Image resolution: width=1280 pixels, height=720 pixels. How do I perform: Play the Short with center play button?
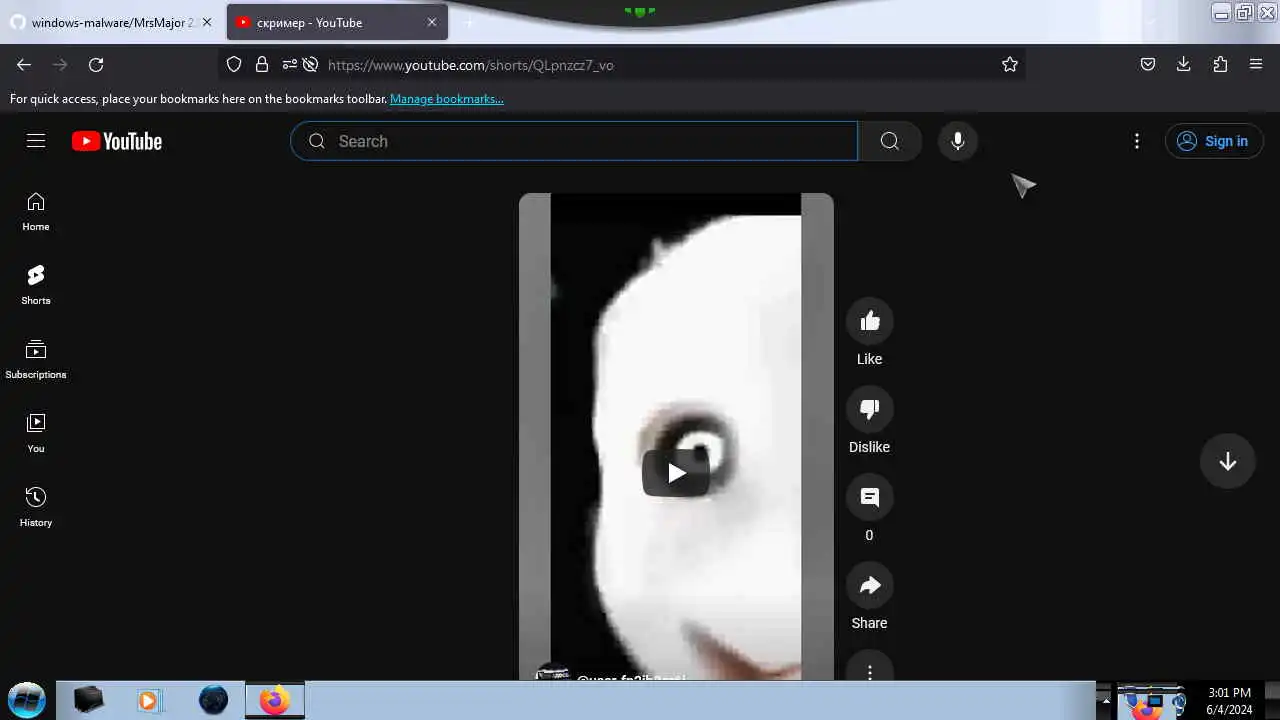(676, 473)
